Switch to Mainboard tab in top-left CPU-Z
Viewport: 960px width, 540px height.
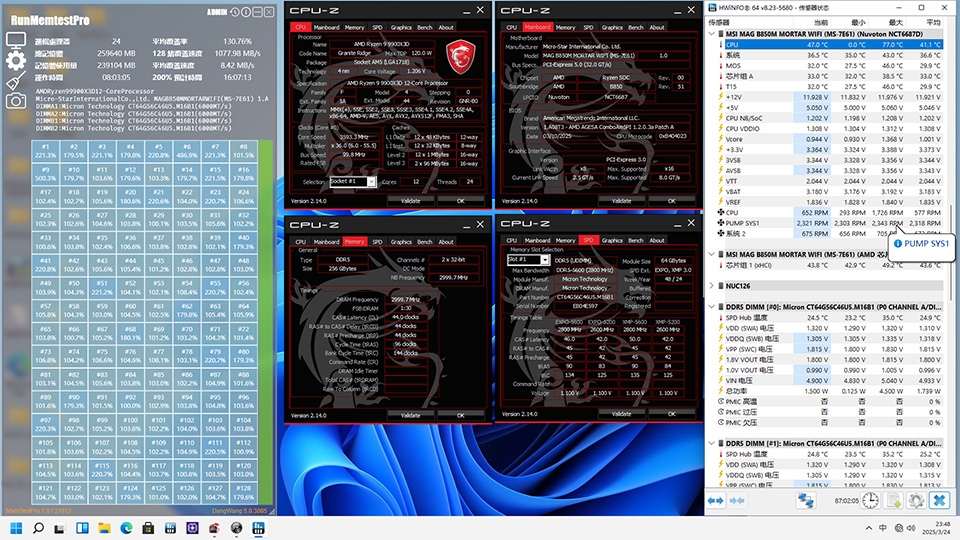pyautogui.click(x=326, y=28)
